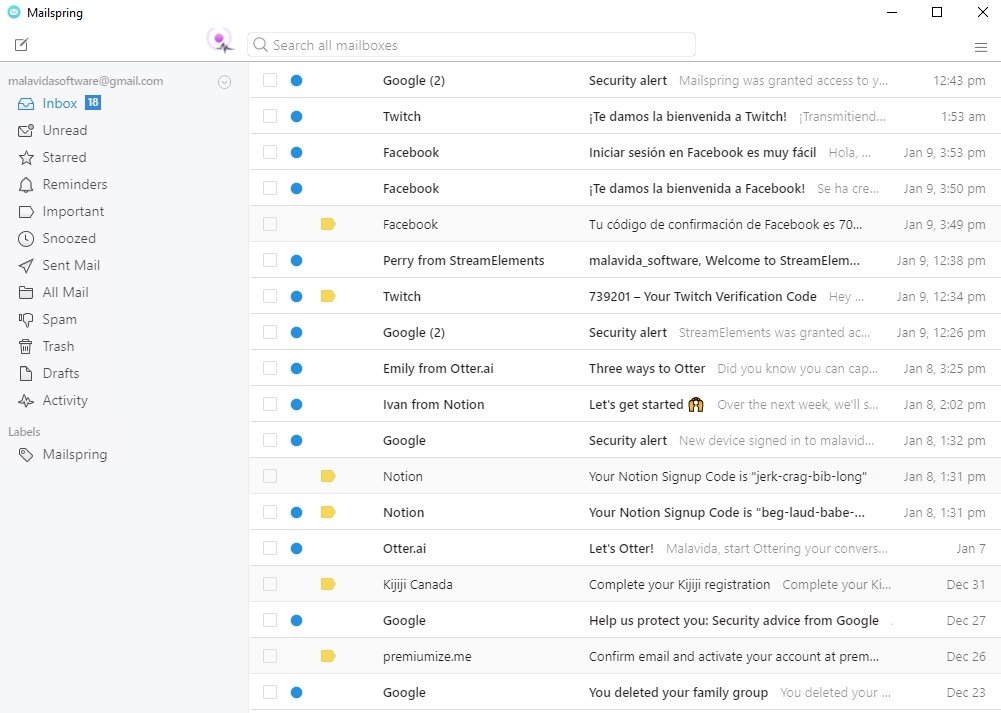Click unread blue dot on Emily from Otter.ai email

pos(296,368)
